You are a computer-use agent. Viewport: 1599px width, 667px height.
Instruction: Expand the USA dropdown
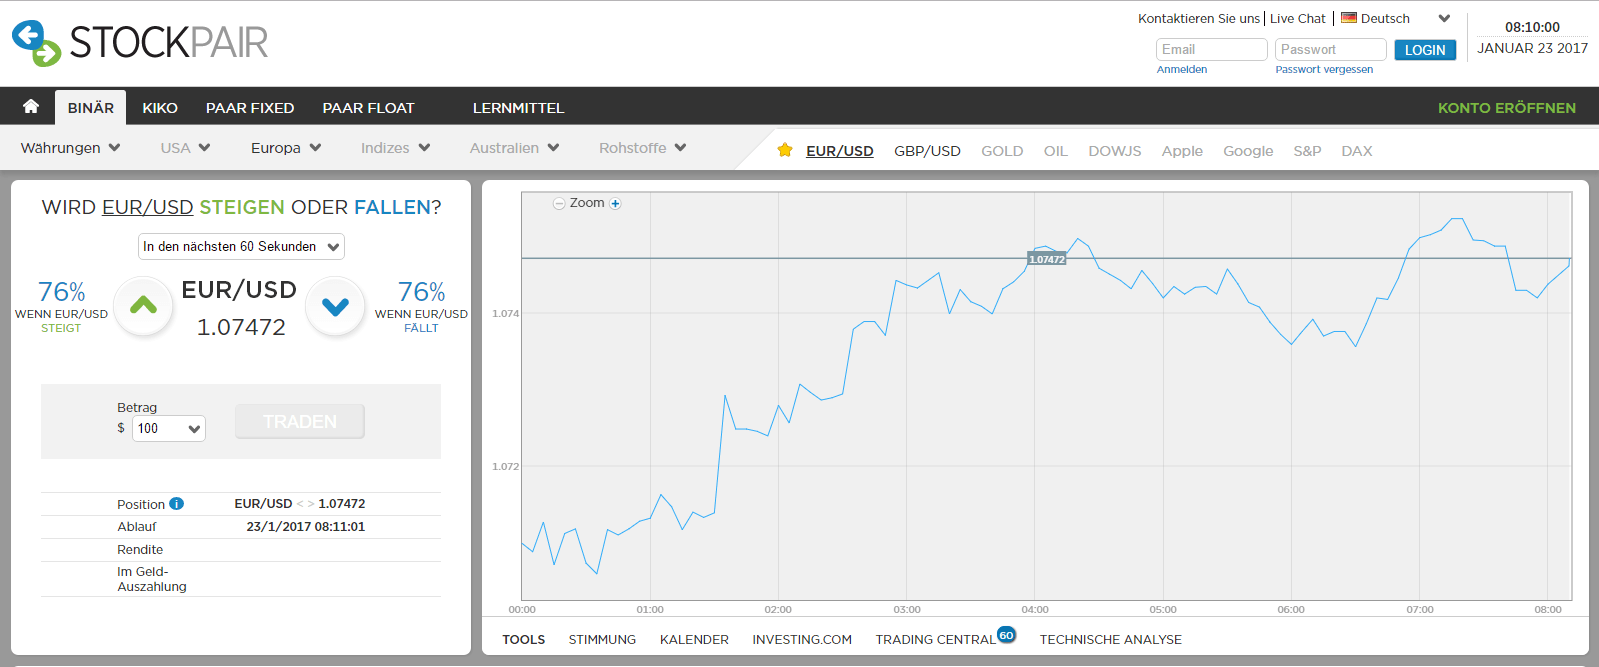click(x=186, y=148)
